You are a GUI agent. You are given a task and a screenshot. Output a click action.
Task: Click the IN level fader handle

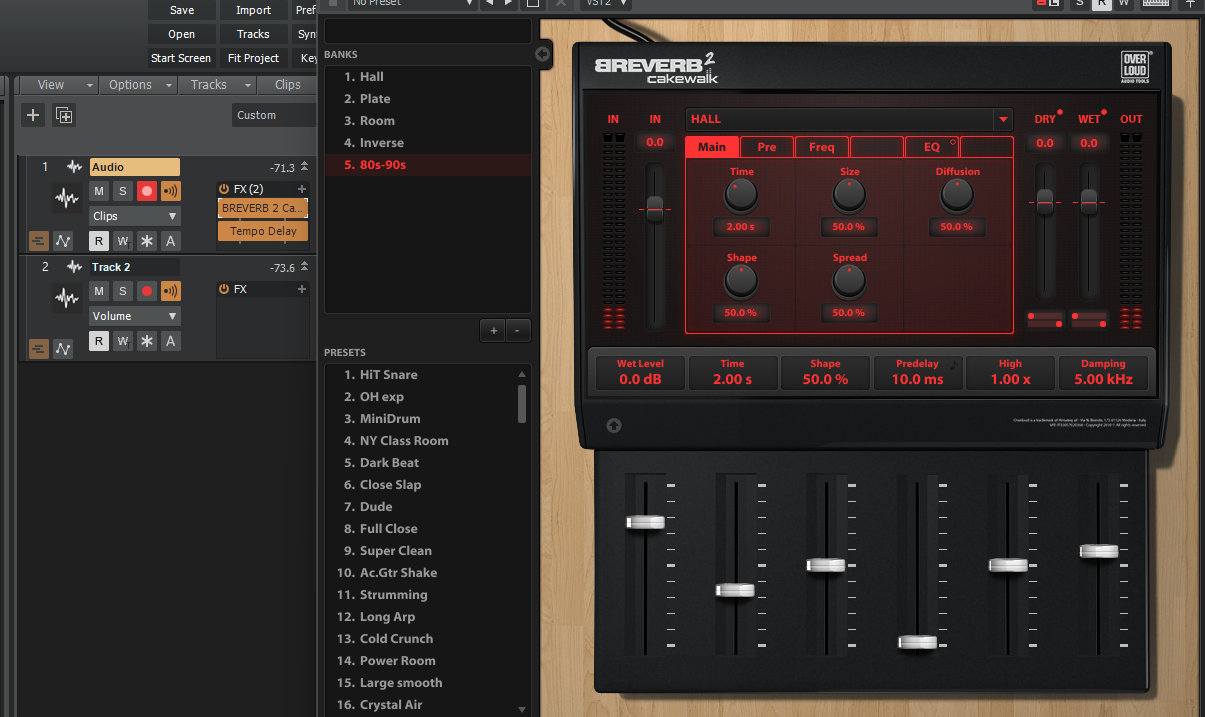(x=655, y=209)
